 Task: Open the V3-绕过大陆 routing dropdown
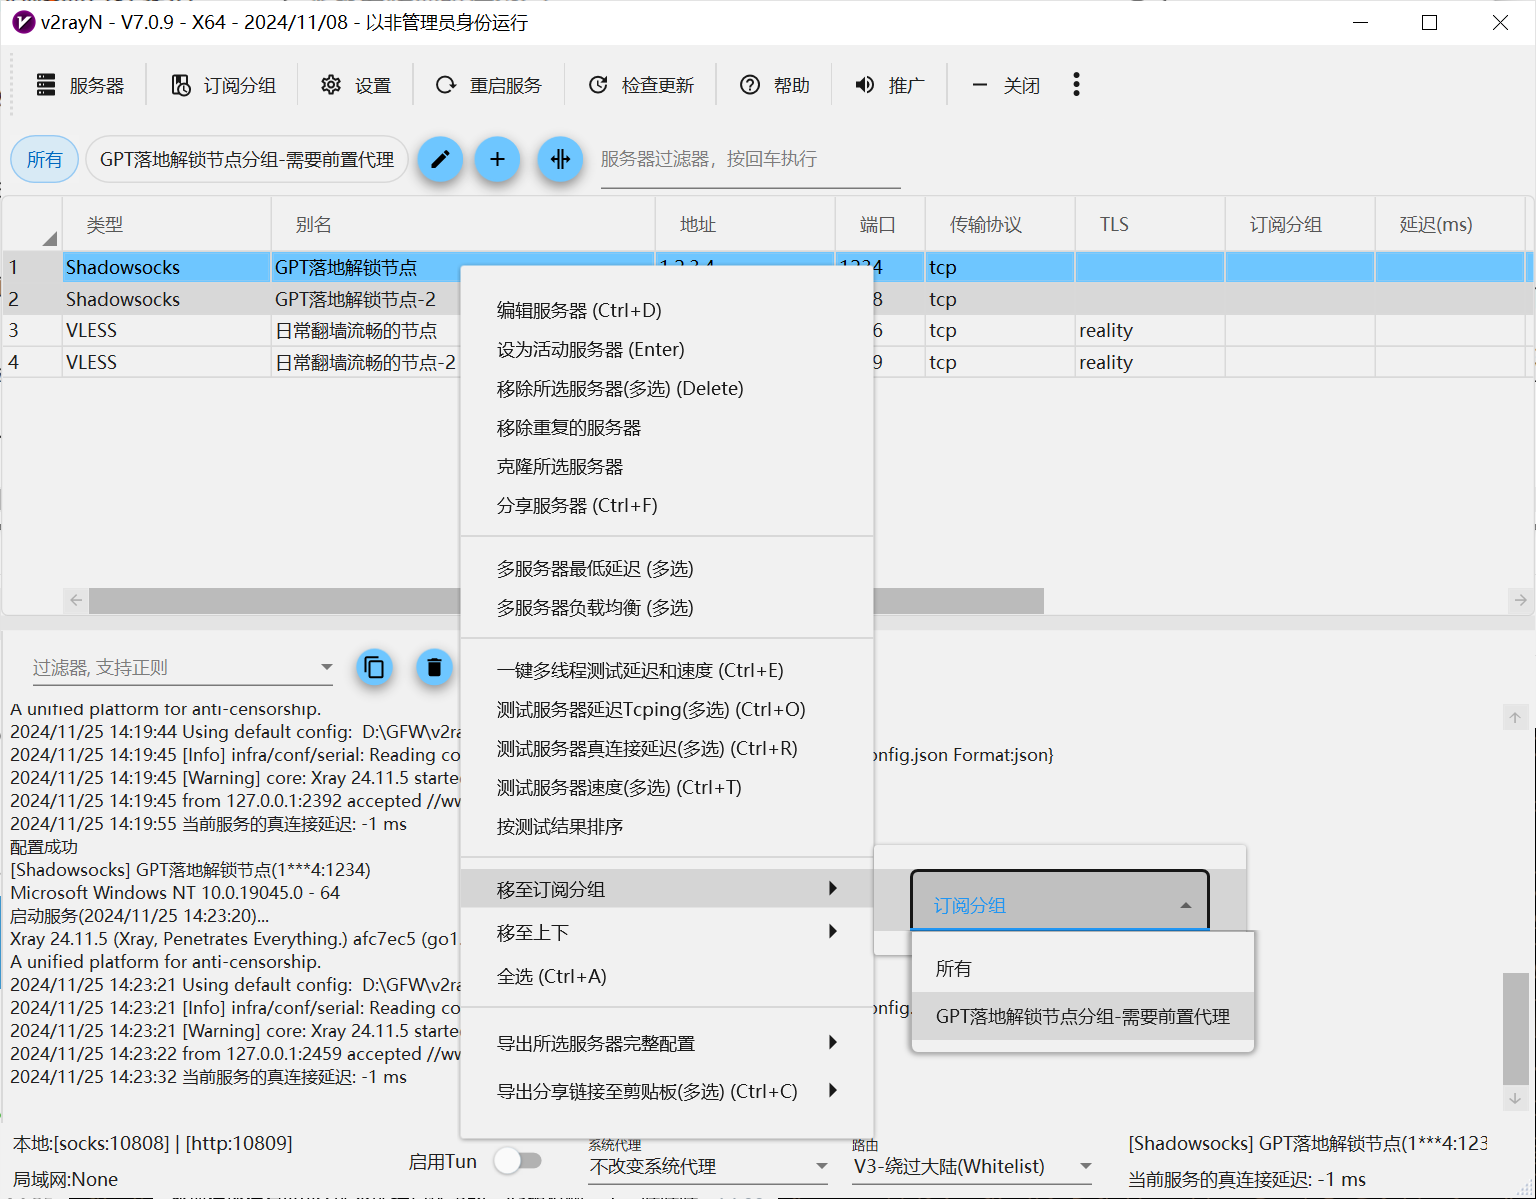972,1167
